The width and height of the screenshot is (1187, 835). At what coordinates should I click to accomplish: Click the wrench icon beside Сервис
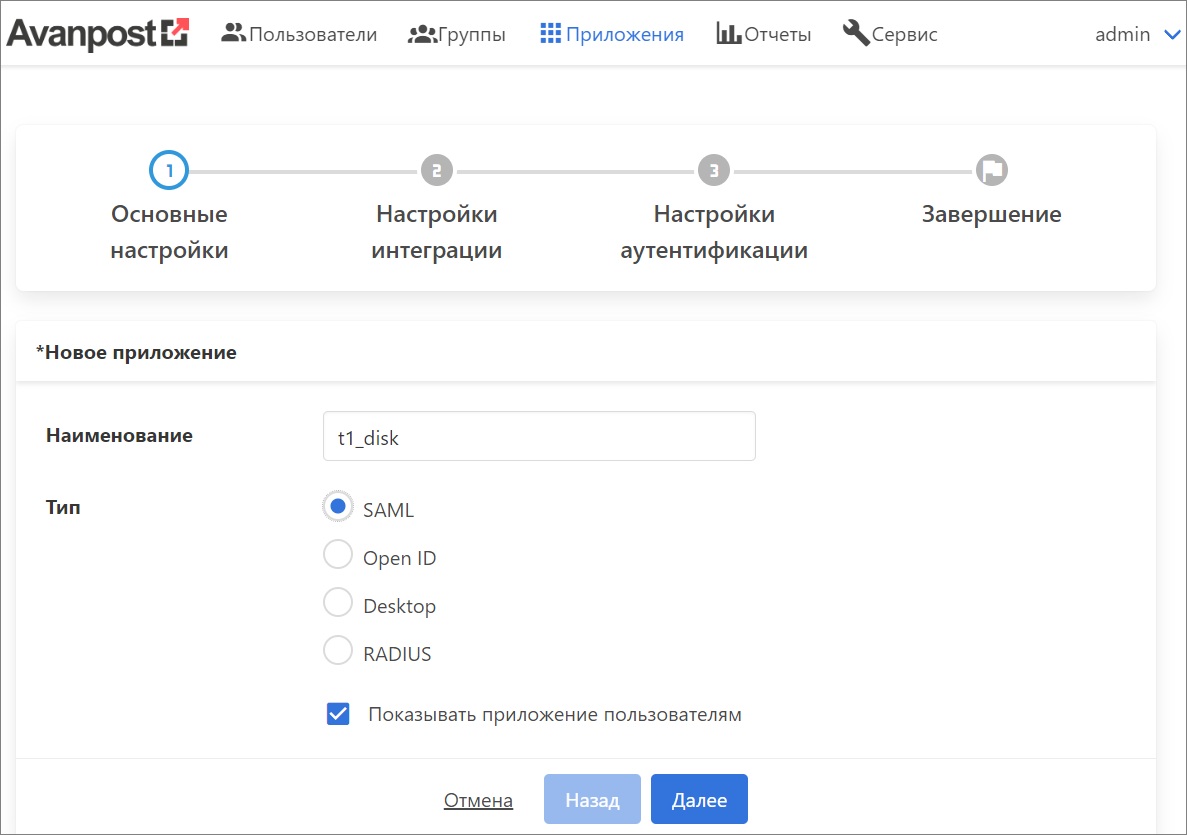point(855,33)
